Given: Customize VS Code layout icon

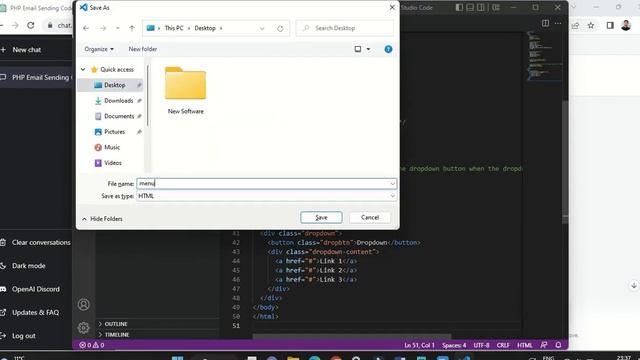Looking at the screenshot, I should tap(496, 7).
